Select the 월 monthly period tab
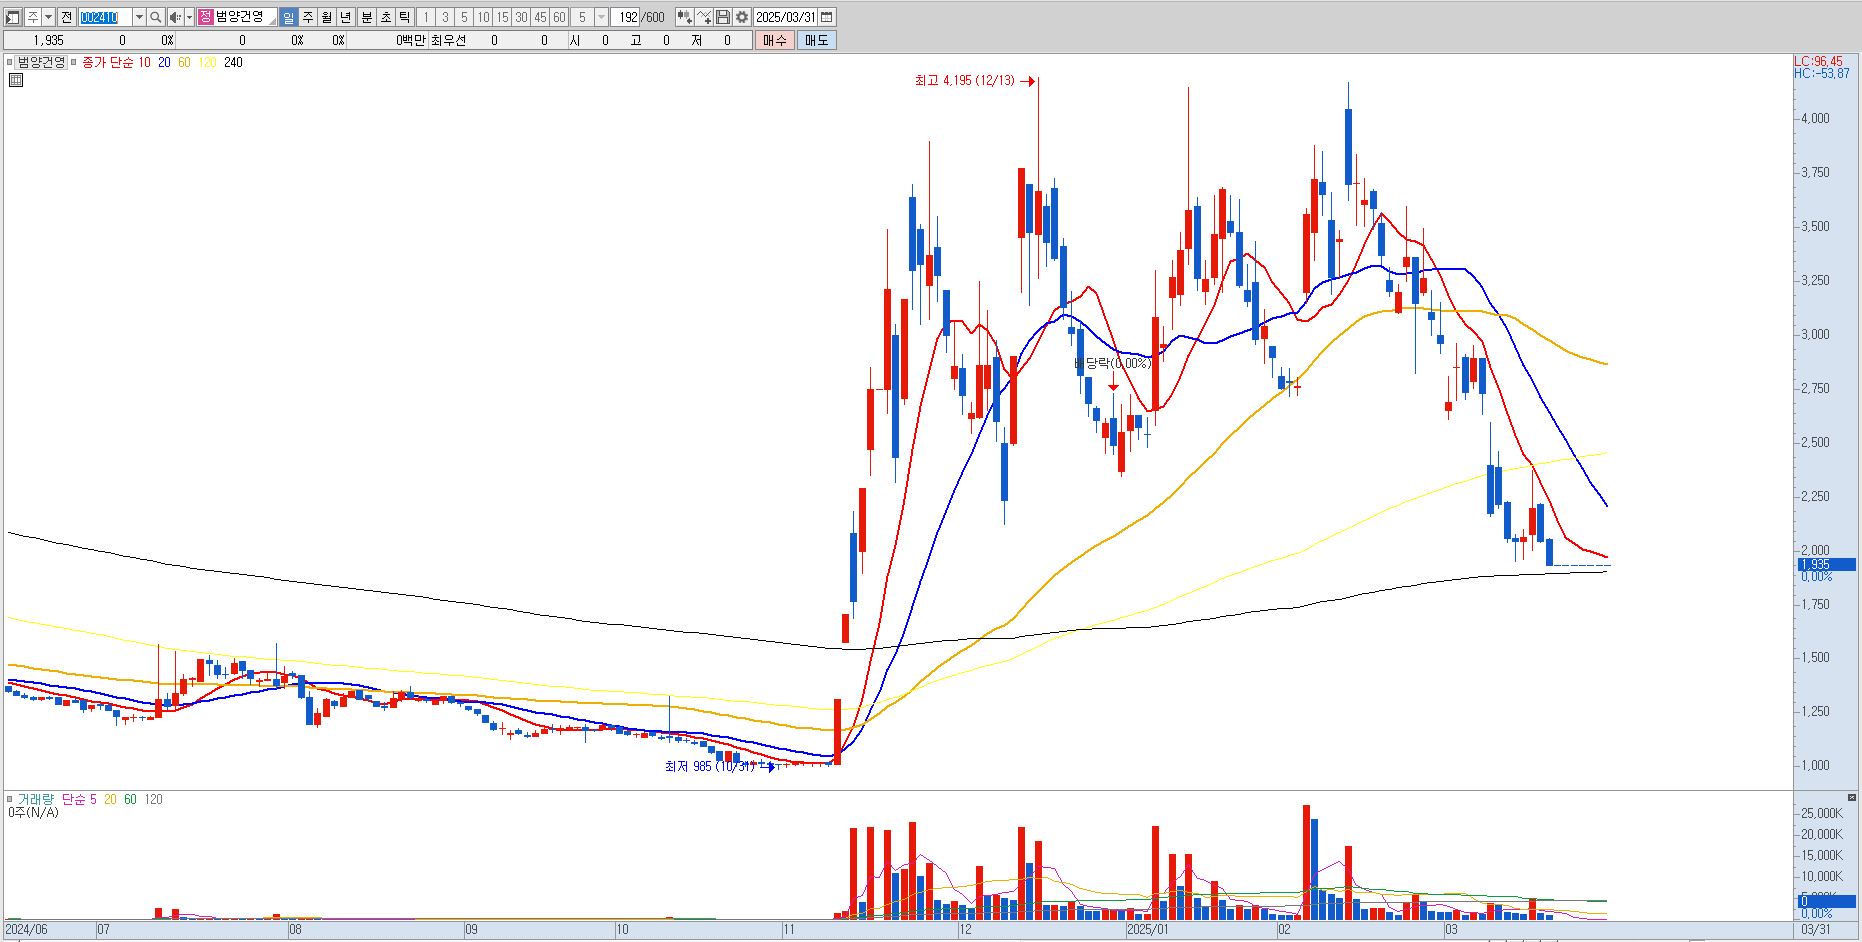1862x942 pixels. [x=326, y=17]
